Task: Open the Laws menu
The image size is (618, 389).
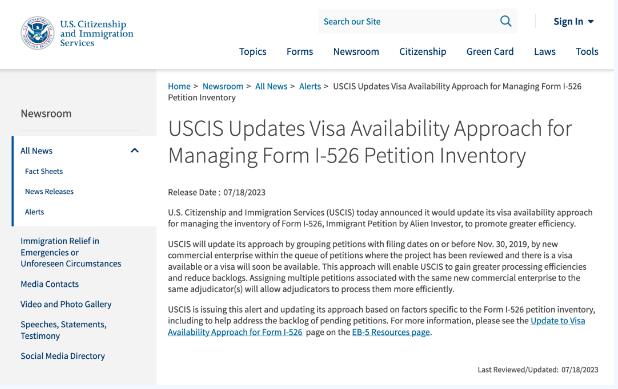Action: click(x=544, y=52)
